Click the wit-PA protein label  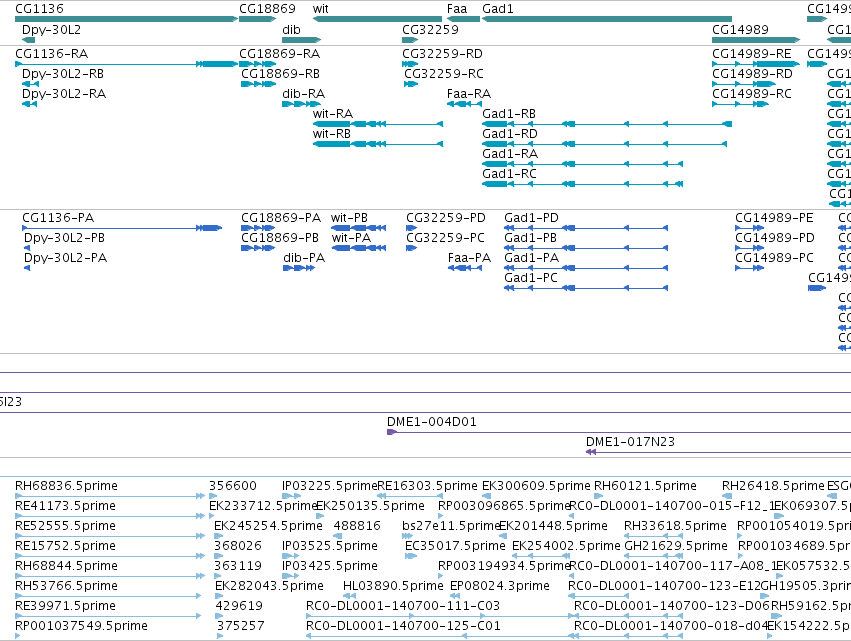[351, 238]
